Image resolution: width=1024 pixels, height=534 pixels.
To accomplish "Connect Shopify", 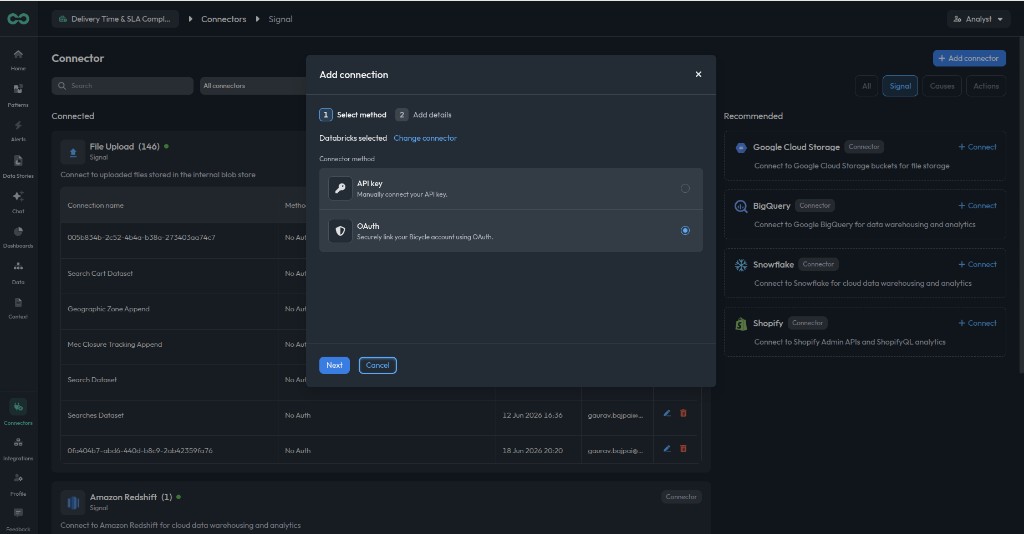I will click(x=977, y=324).
